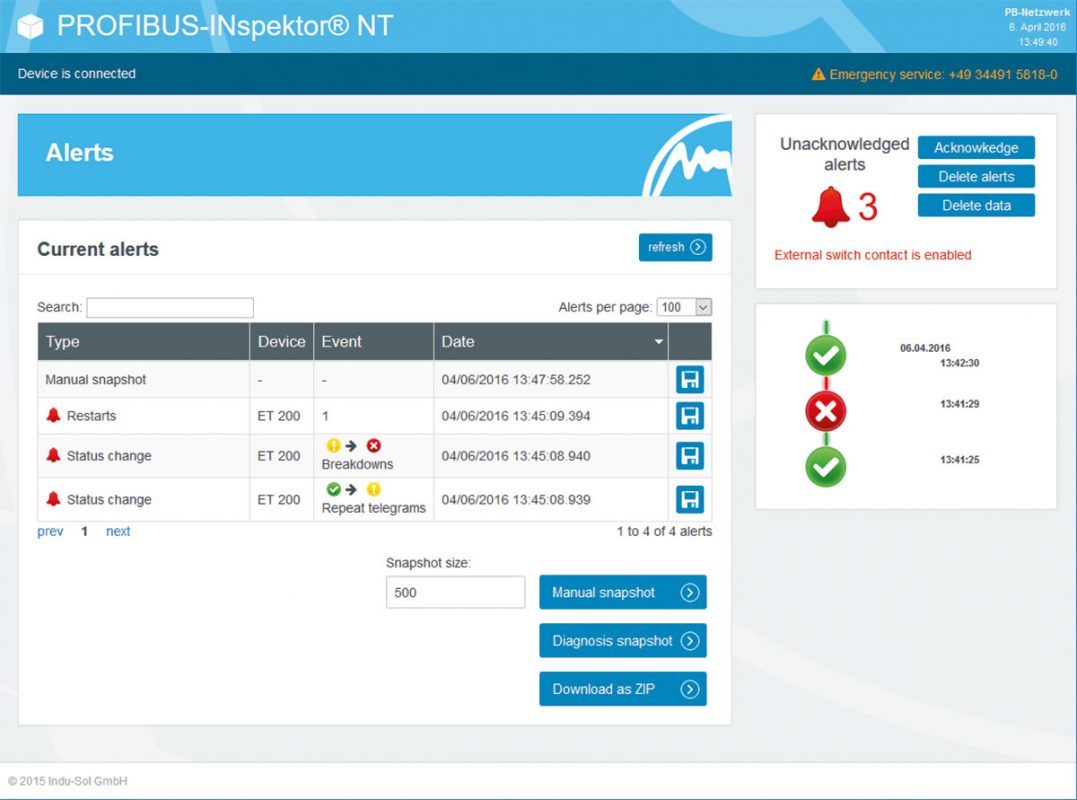Focus the Snapshot size input field
Screen dimensions: 1077x800
[x=455, y=592]
